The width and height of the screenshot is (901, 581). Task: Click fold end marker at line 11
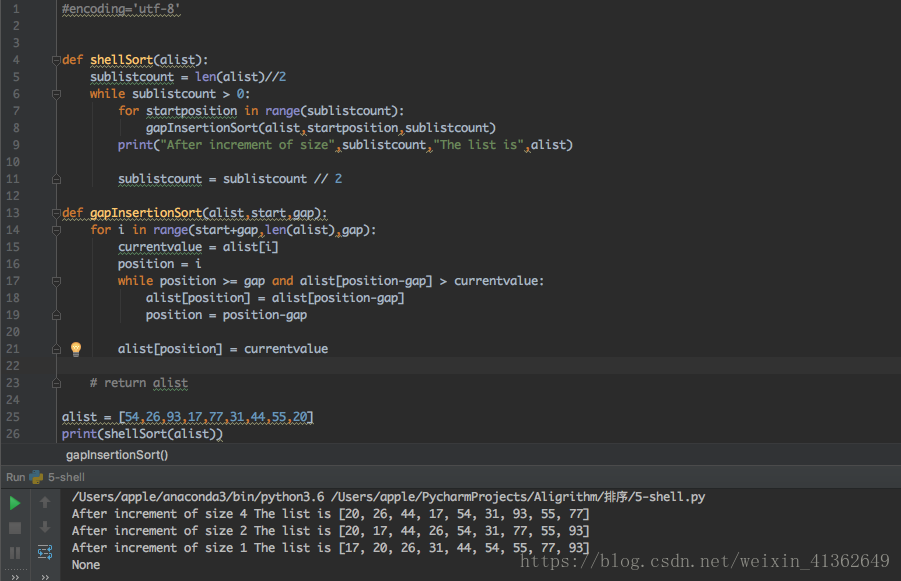tap(56, 179)
